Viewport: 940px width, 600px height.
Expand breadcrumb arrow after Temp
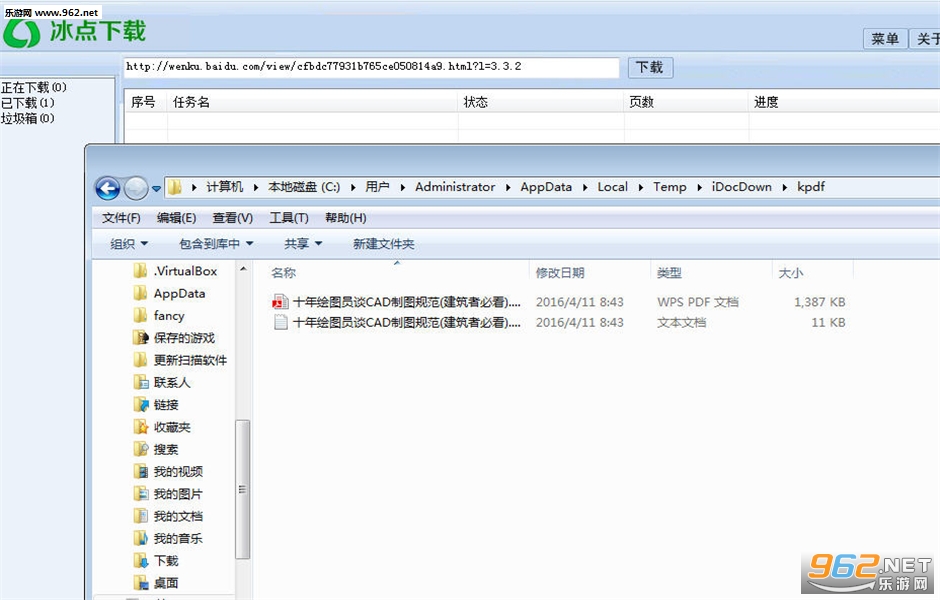(700, 188)
